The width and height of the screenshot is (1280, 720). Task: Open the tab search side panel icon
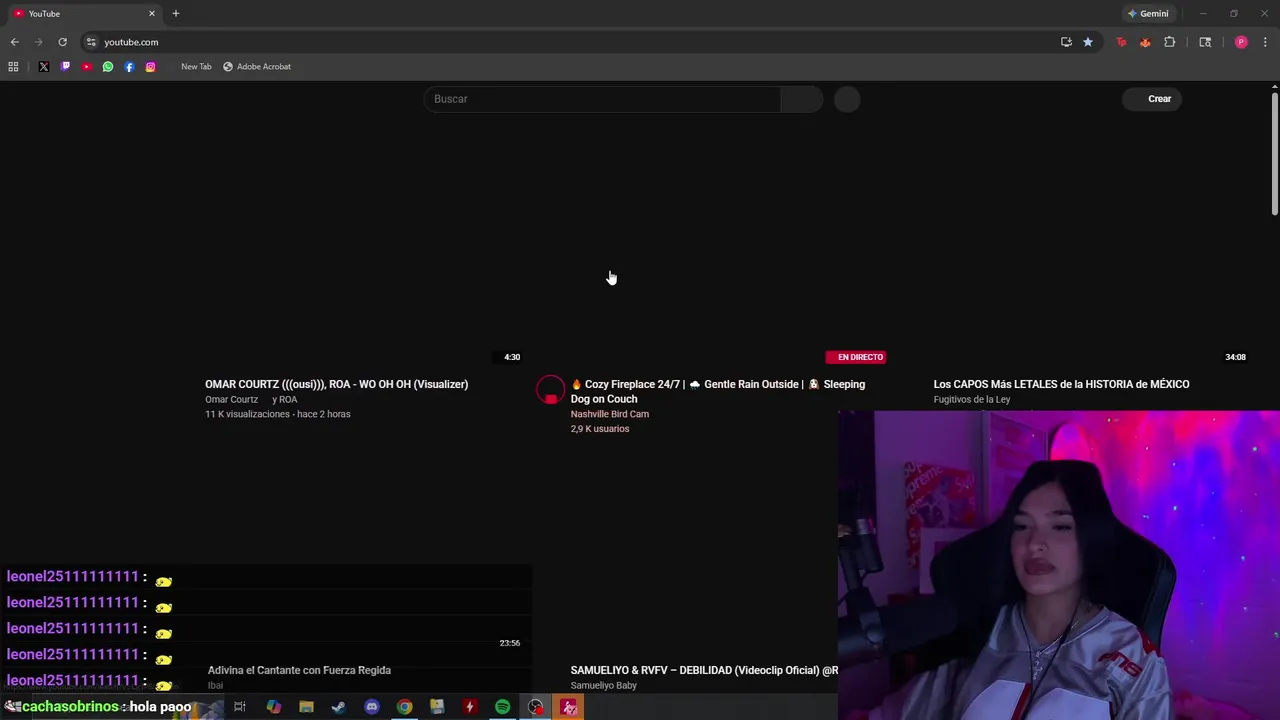tap(1205, 42)
